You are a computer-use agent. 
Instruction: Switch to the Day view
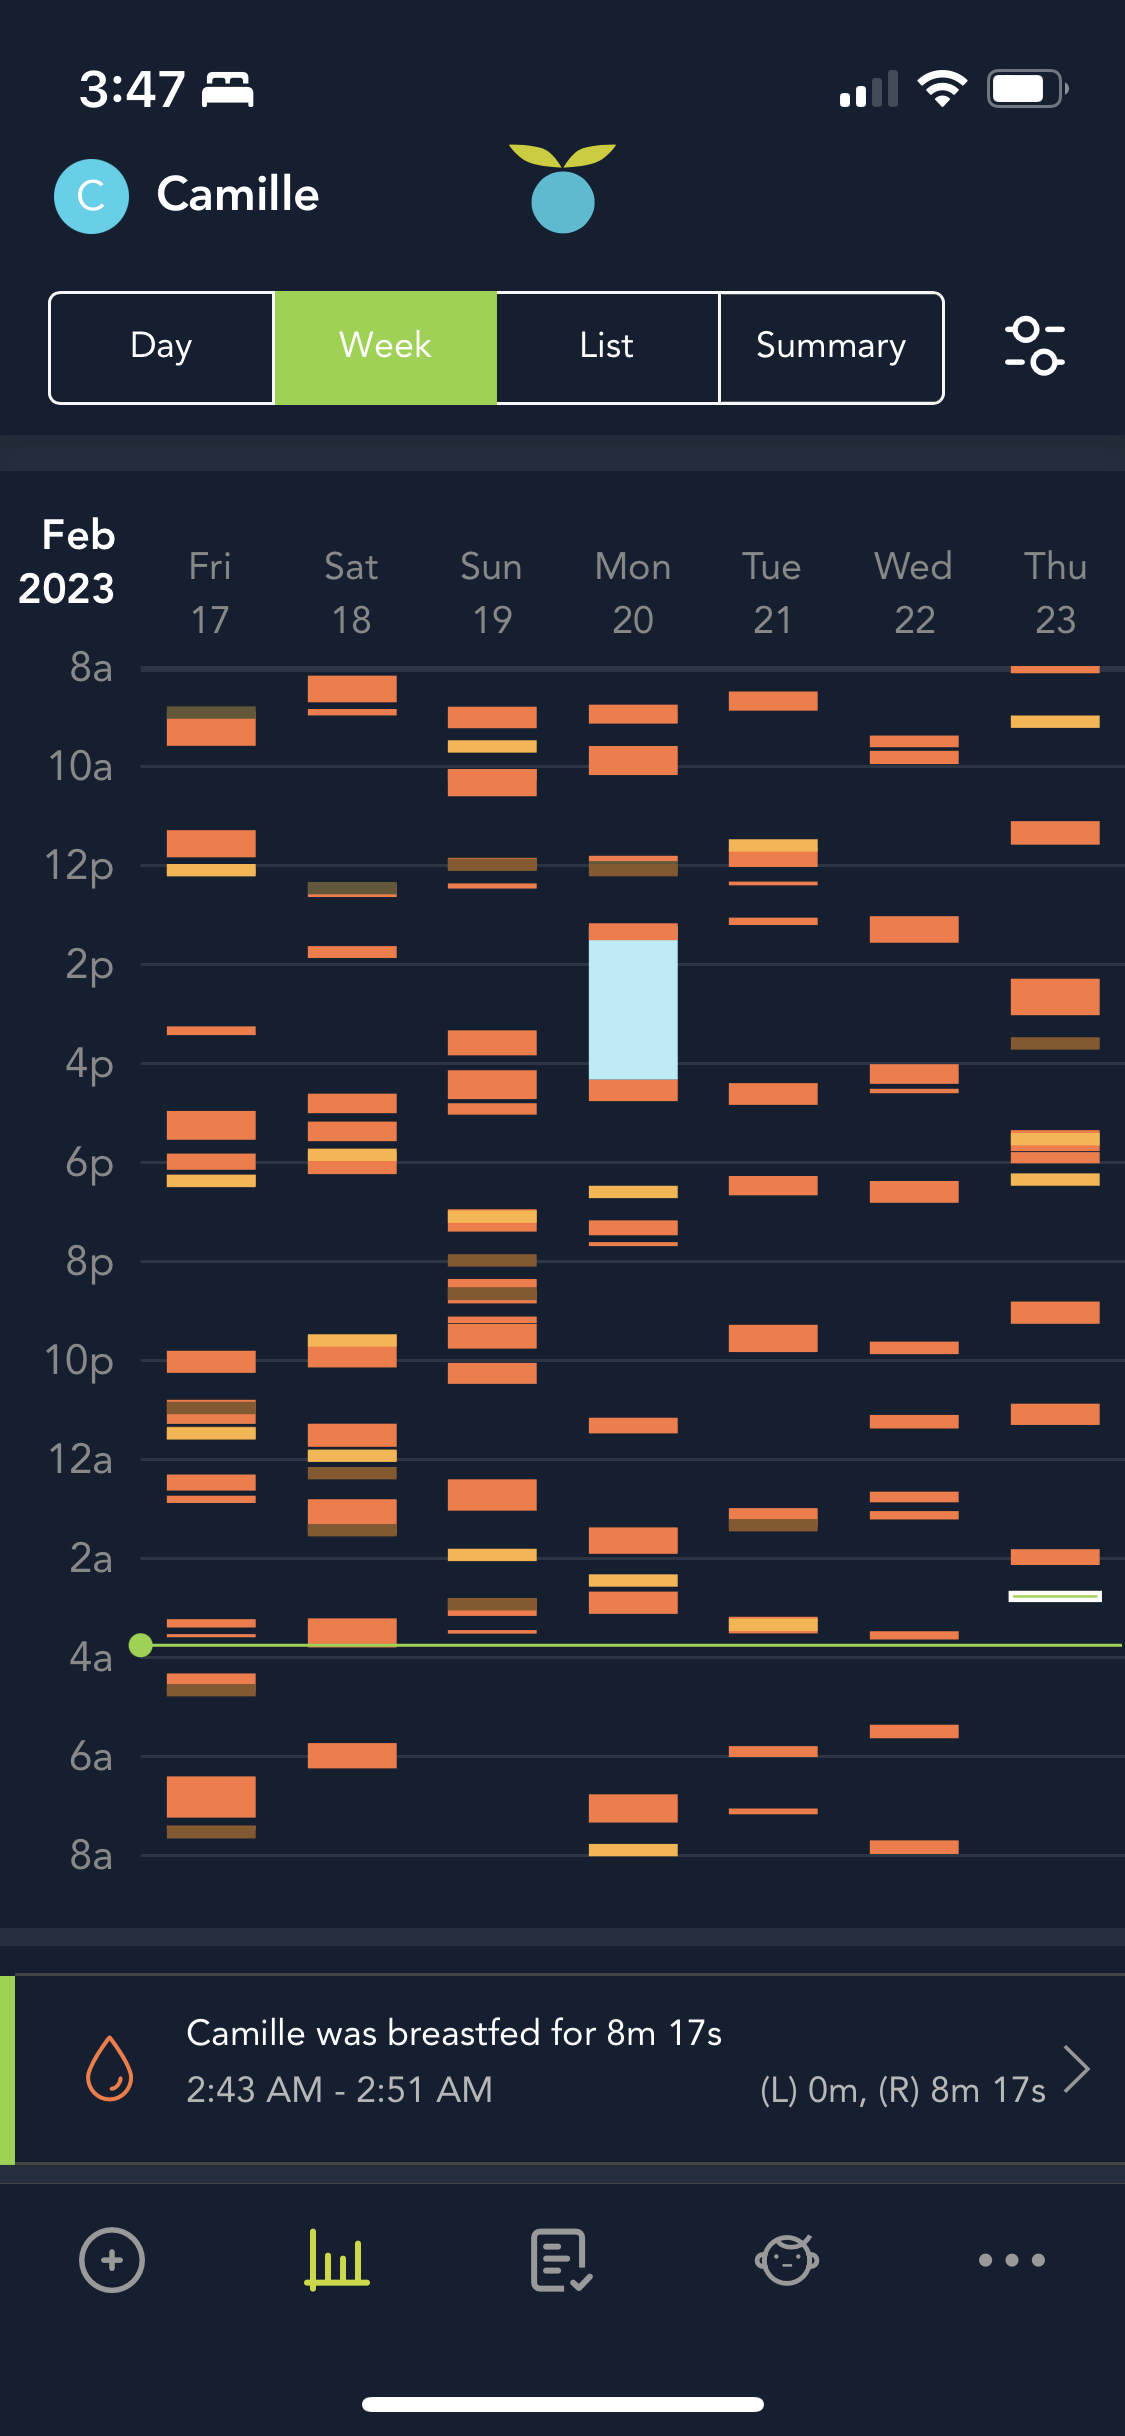162,347
